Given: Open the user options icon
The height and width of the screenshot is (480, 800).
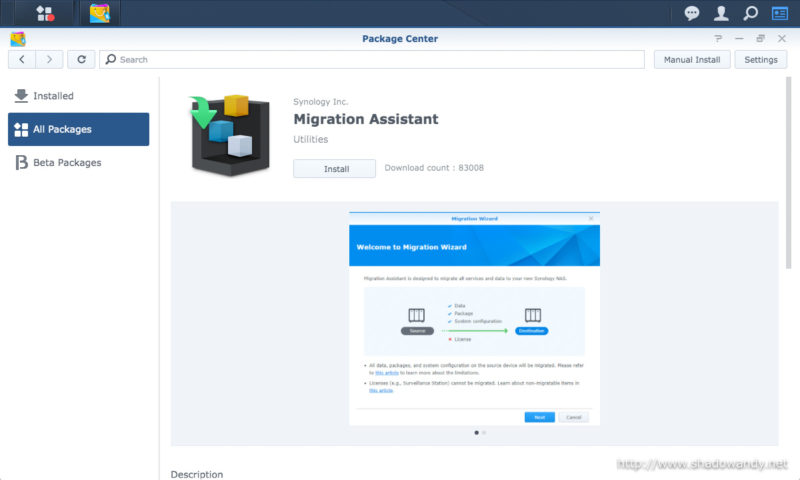Looking at the screenshot, I should 721,13.
